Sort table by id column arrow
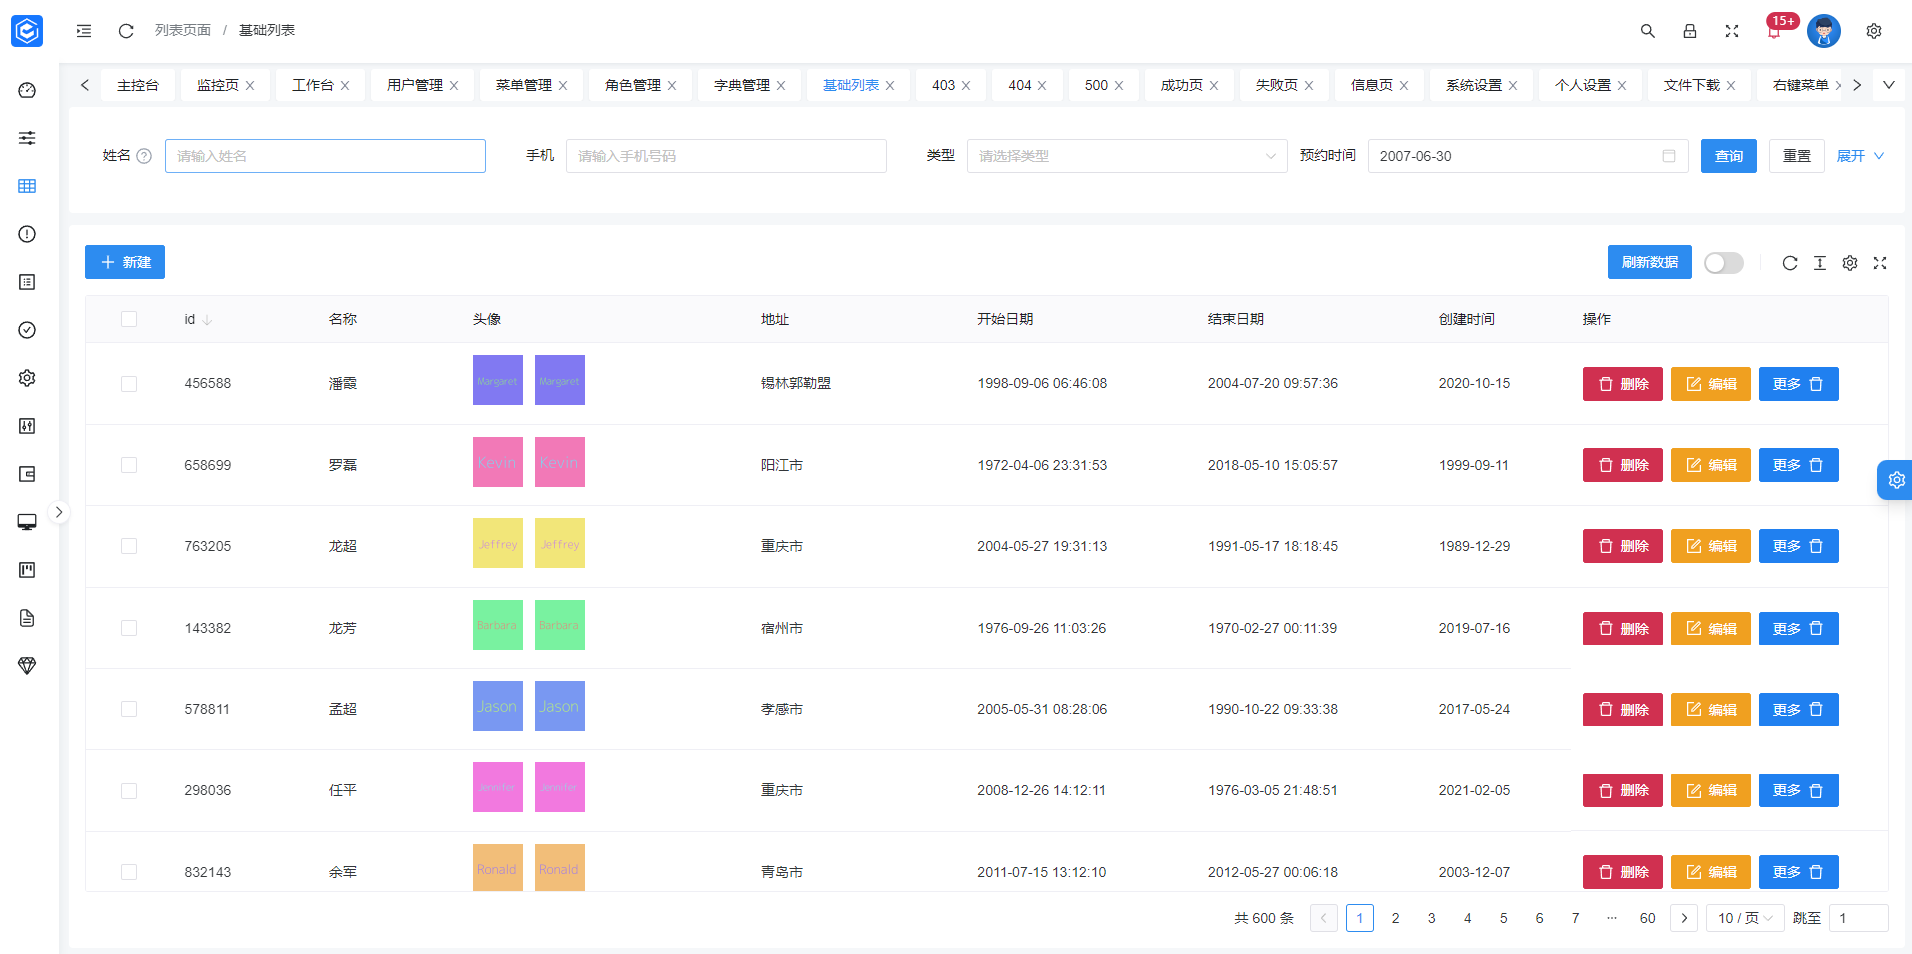The width and height of the screenshot is (1912, 954). pos(207,320)
